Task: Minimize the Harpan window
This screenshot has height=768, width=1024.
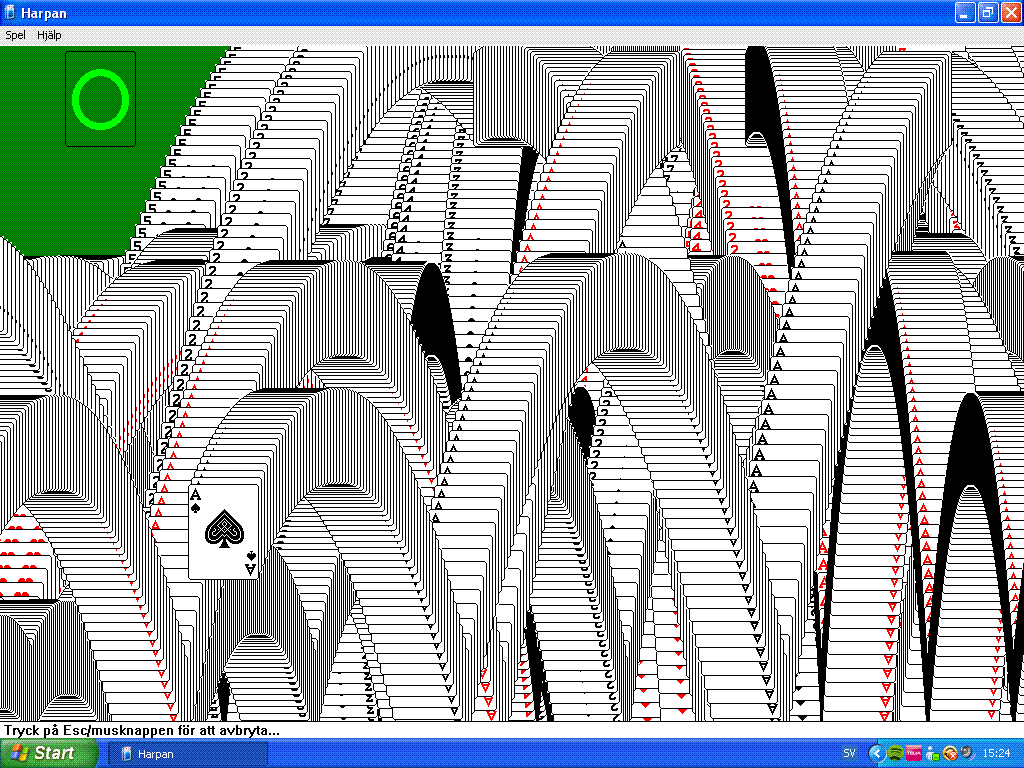Action: click(x=964, y=13)
